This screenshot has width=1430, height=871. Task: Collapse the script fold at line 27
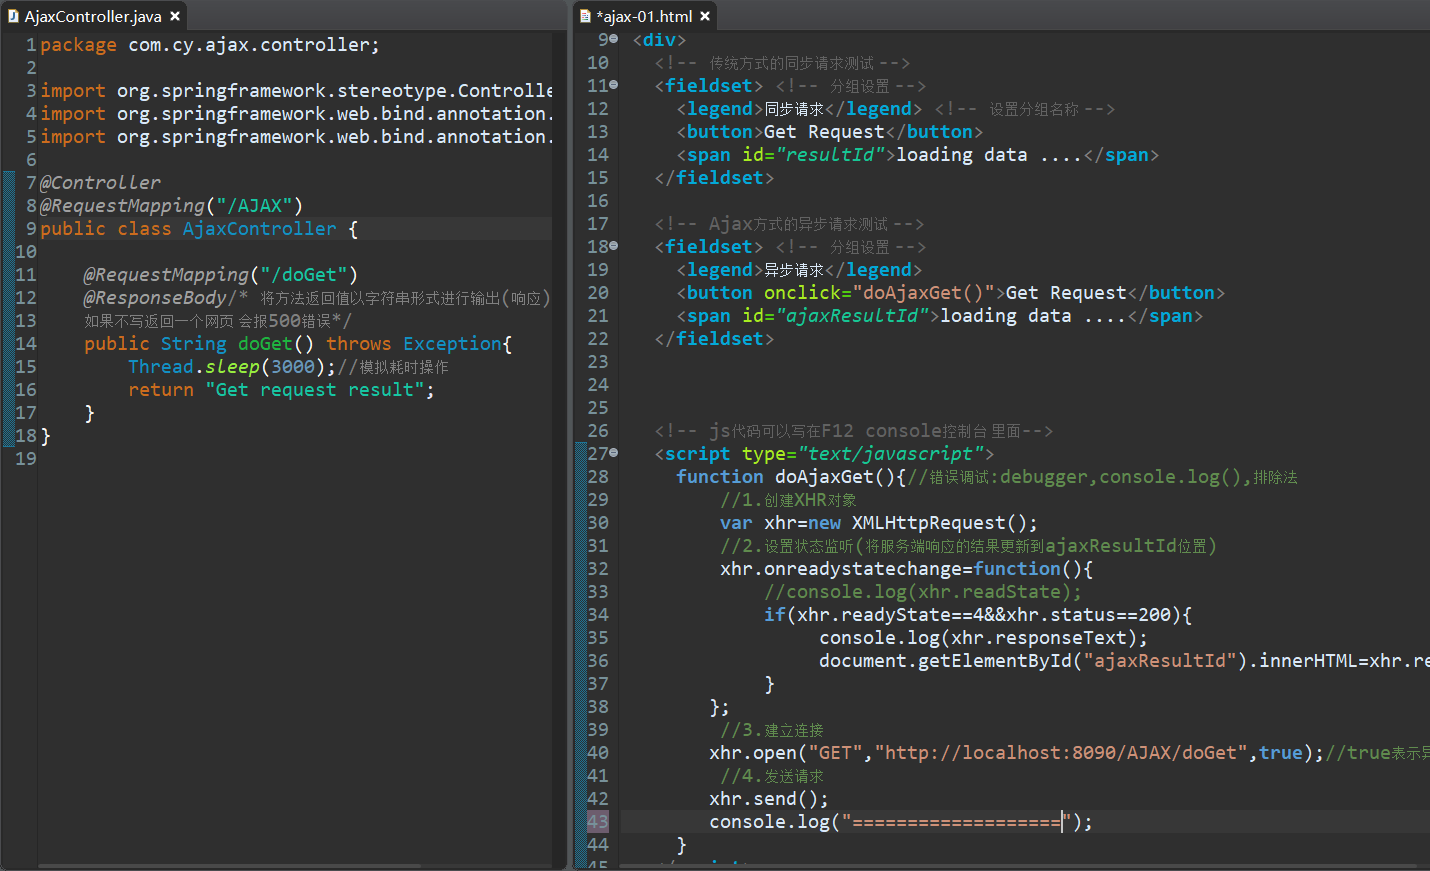click(614, 453)
